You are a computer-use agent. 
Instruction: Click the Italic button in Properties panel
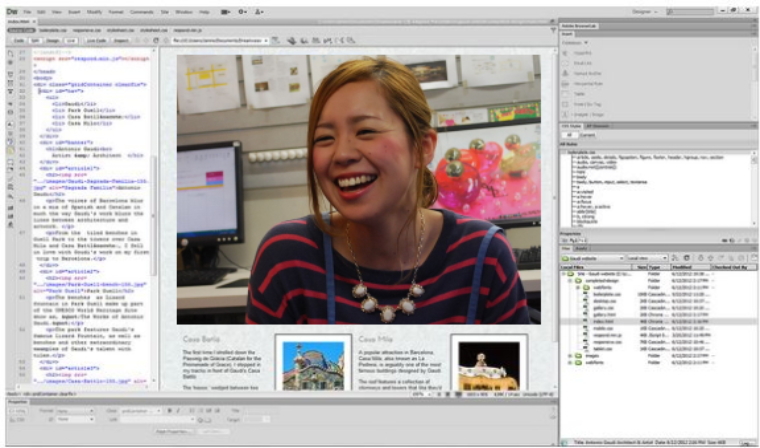coord(178,411)
